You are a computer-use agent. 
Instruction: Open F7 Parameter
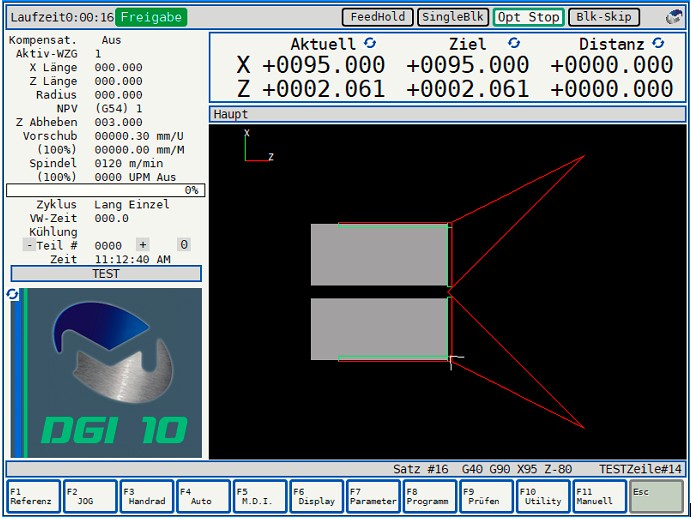point(373,497)
